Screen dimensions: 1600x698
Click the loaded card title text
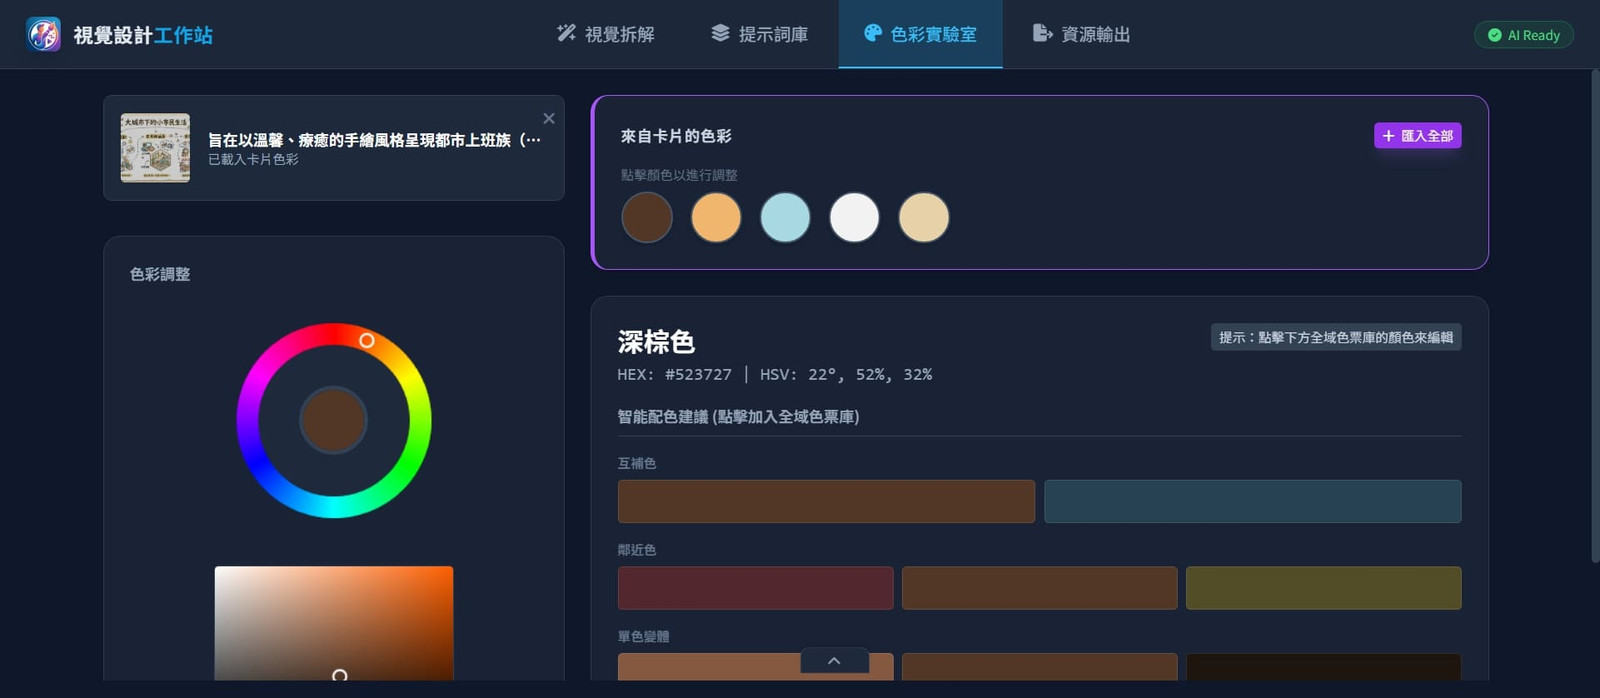point(374,140)
